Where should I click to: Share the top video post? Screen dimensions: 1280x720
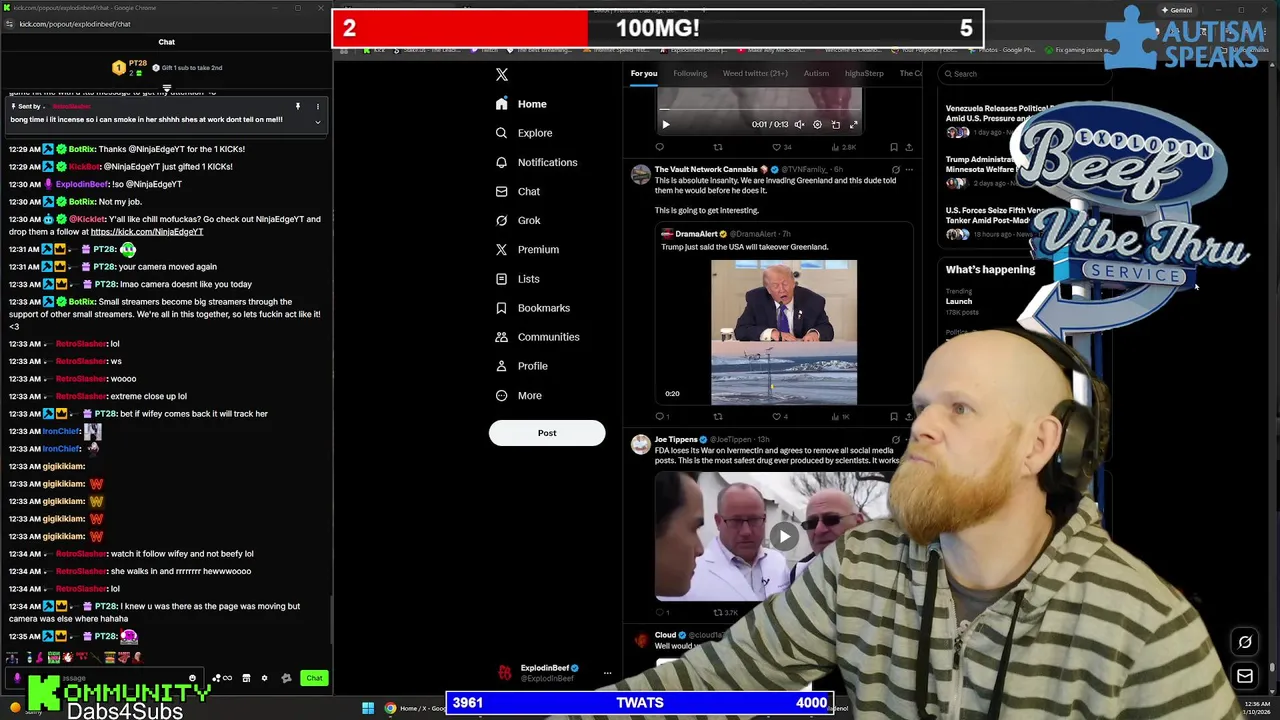pyautogui.click(x=909, y=147)
